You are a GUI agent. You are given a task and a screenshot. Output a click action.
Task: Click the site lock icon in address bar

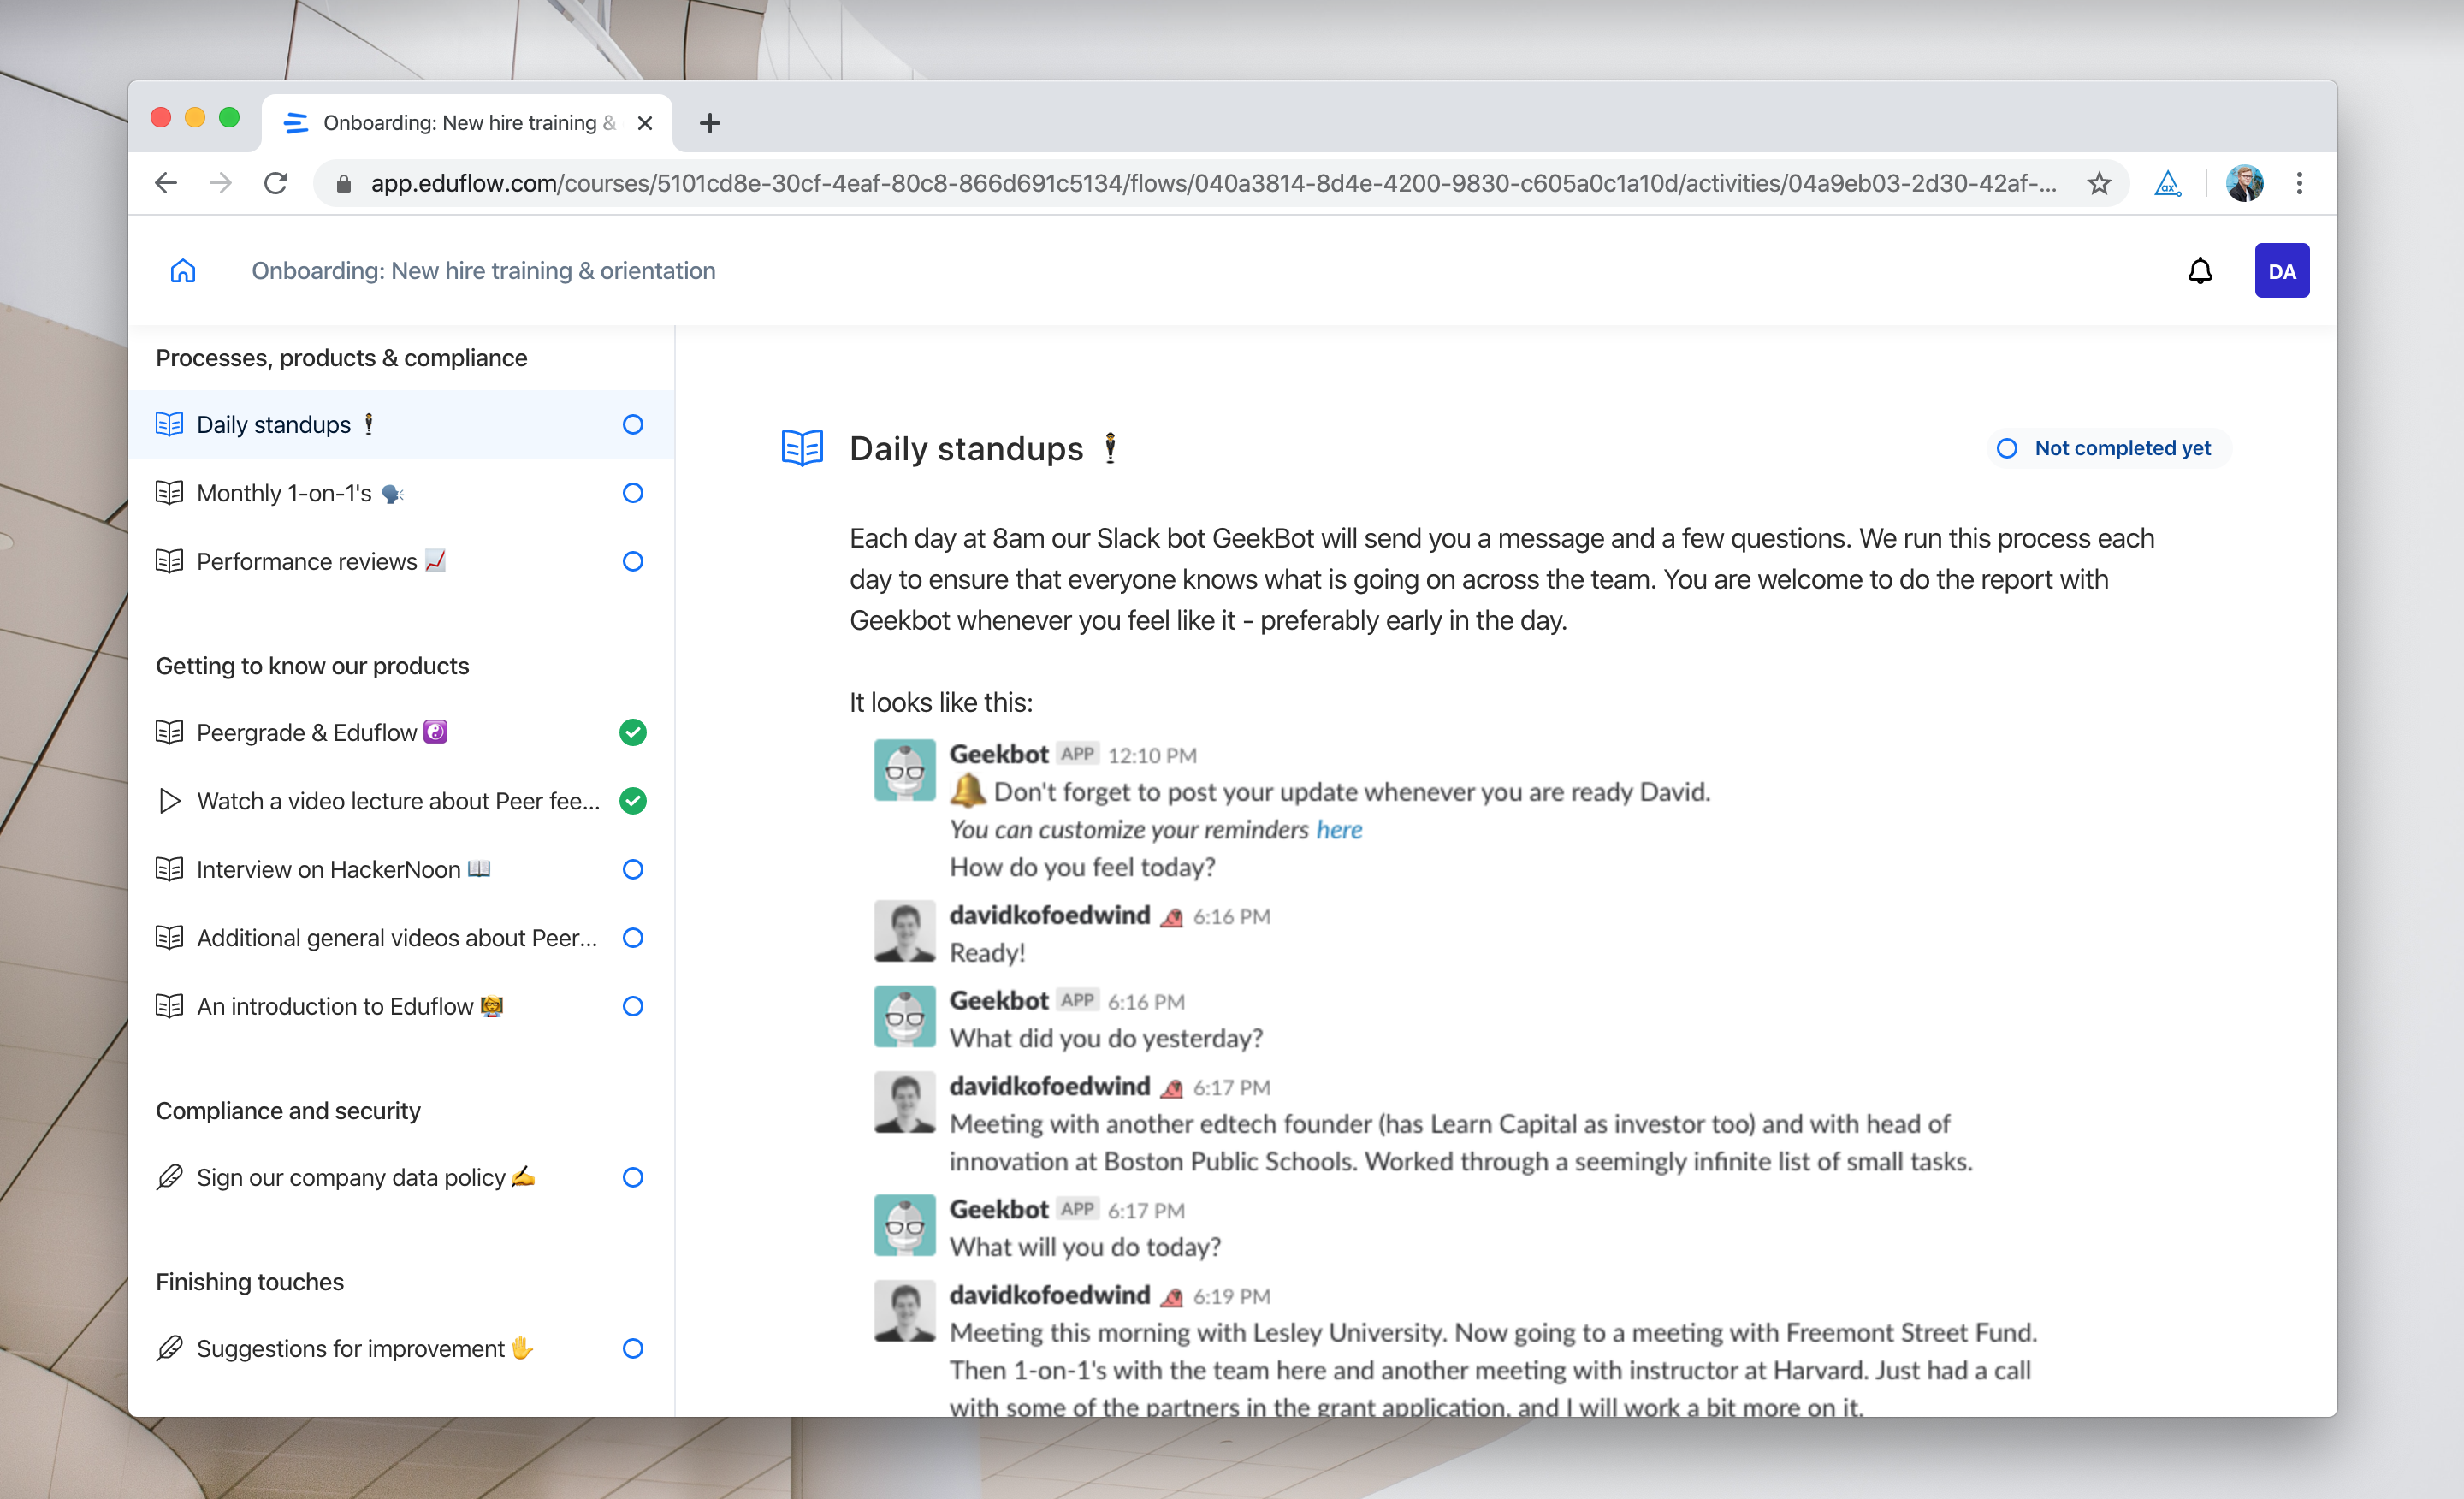click(343, 183)
